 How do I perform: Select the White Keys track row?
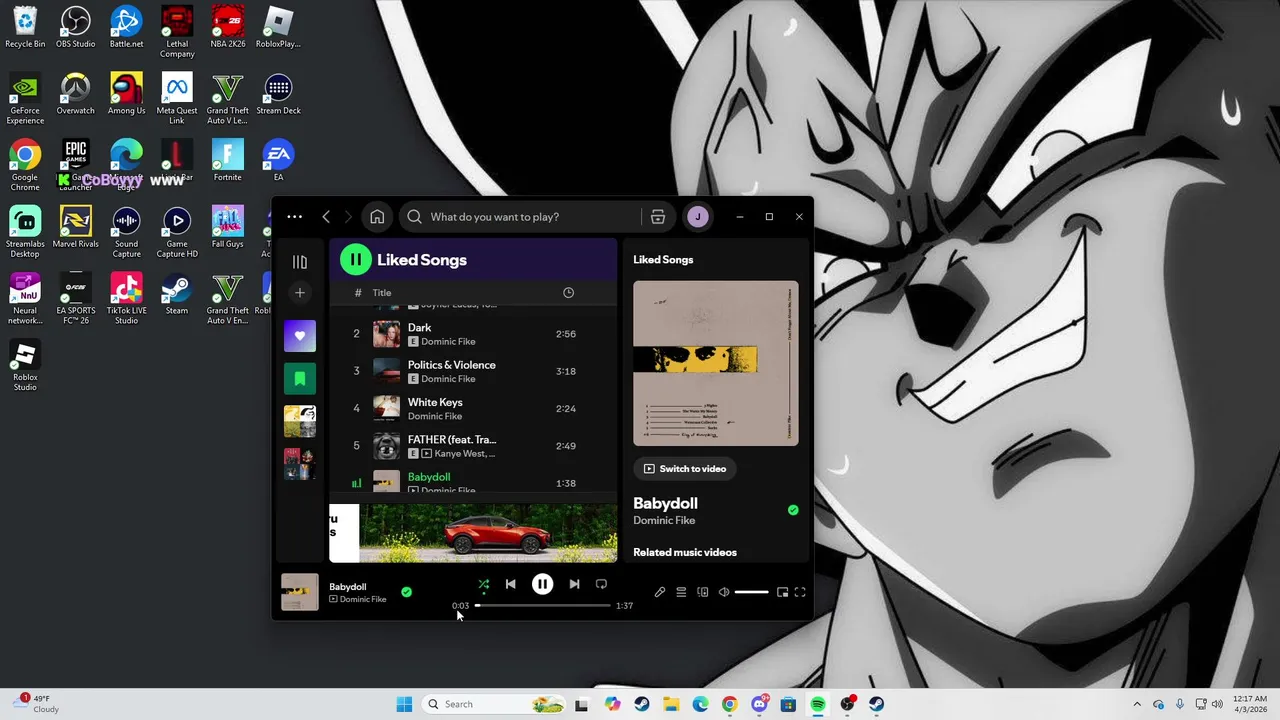473,408
